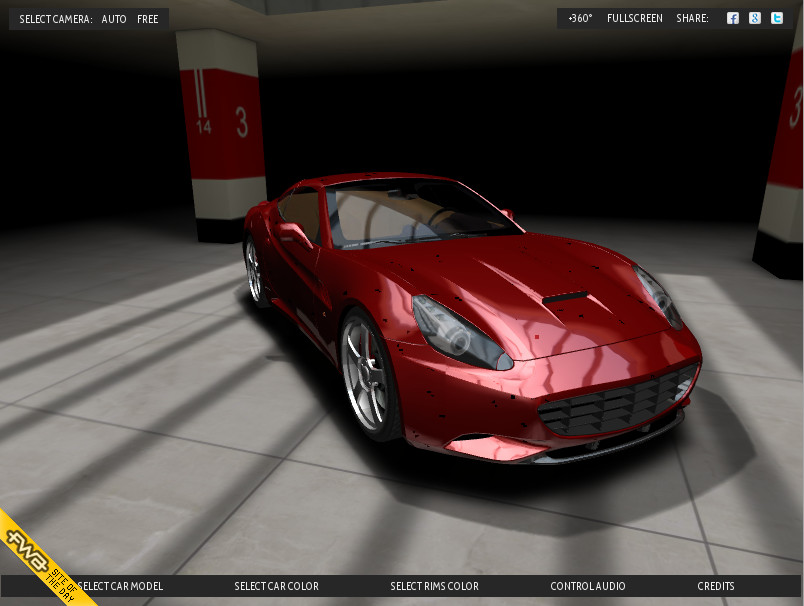Share the page on Facebook
804x606 pixels.
pyautogui.click(x=732, y=18)
